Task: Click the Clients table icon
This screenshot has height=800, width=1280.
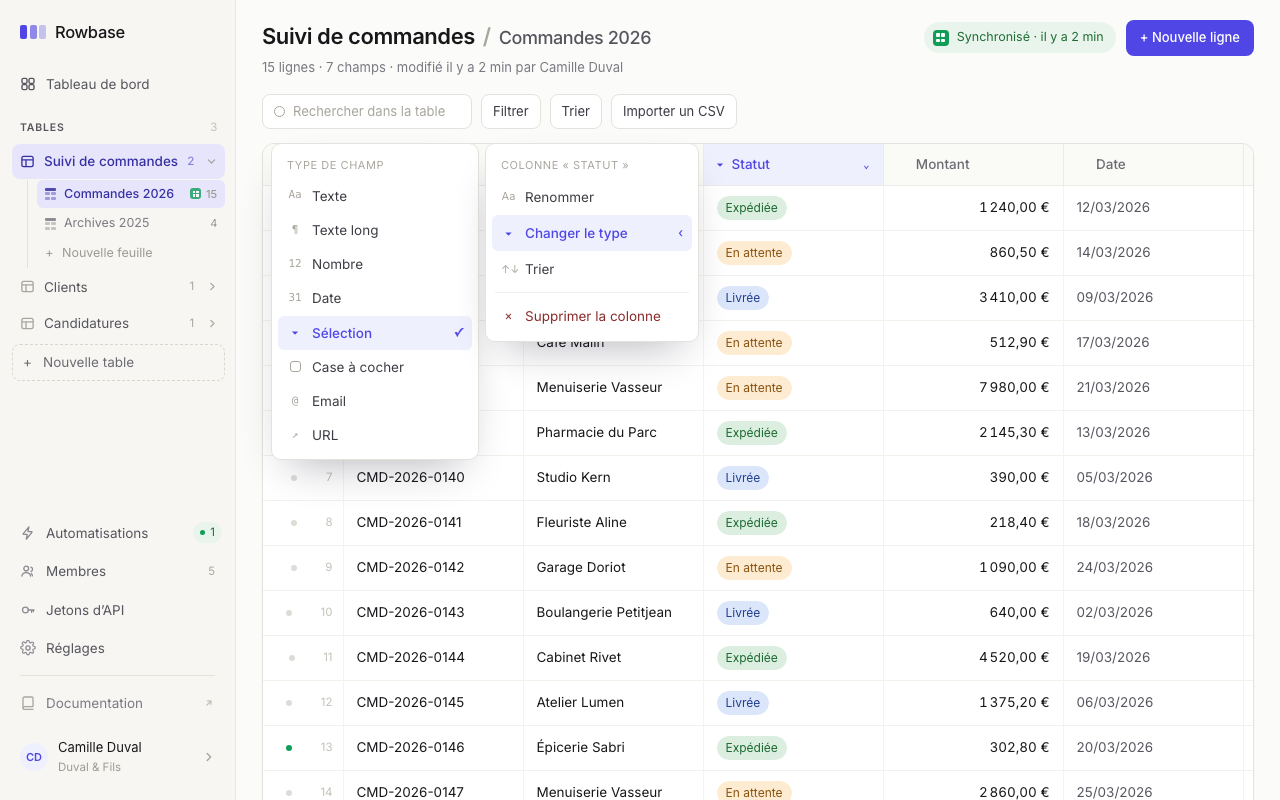Action: 27,287
